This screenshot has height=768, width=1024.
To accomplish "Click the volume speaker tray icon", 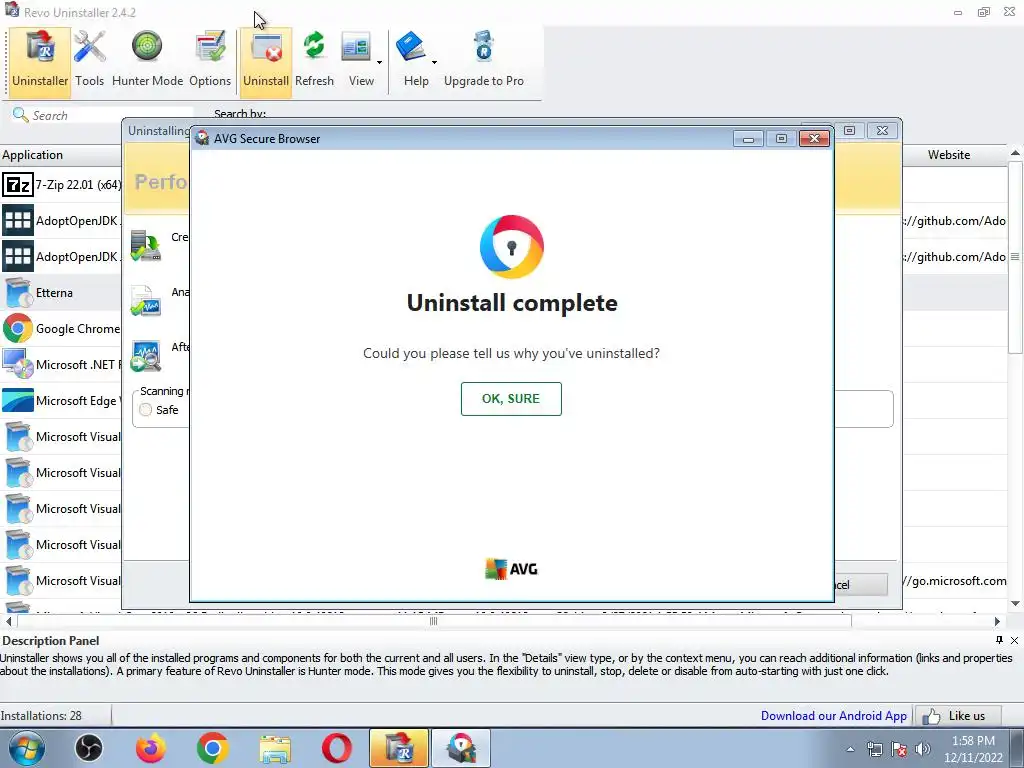I will pos(923,749).
